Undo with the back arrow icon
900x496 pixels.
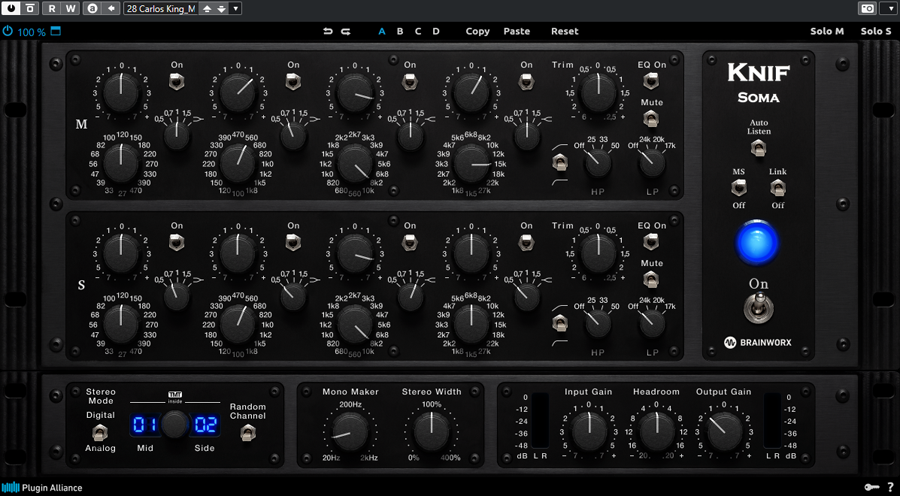coord(328,32)
